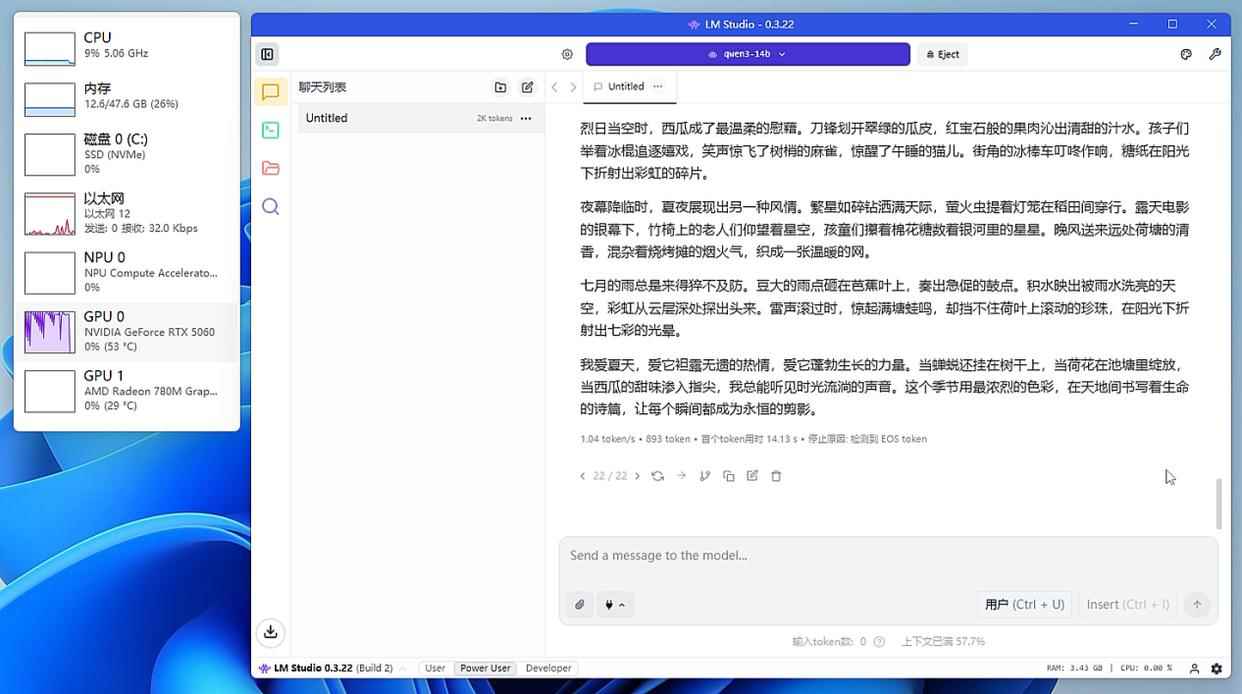Enable Developer mode

[x=548, y=668]
